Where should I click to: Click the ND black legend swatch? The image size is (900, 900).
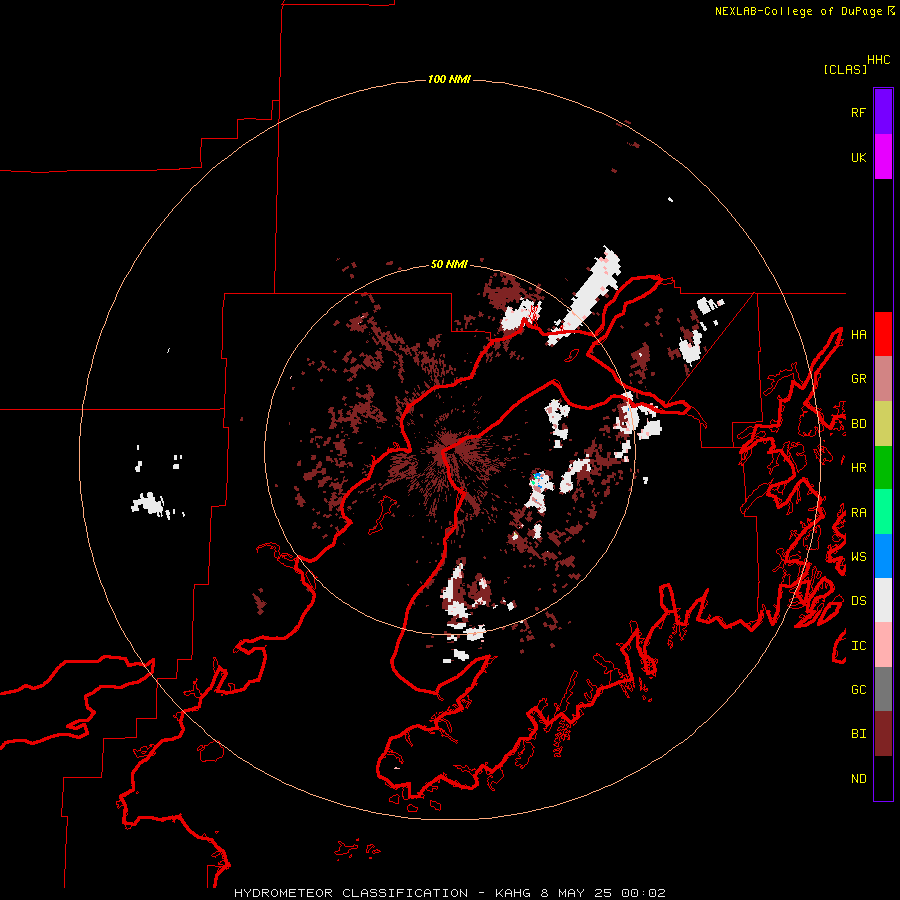click(x=883, y=778)
